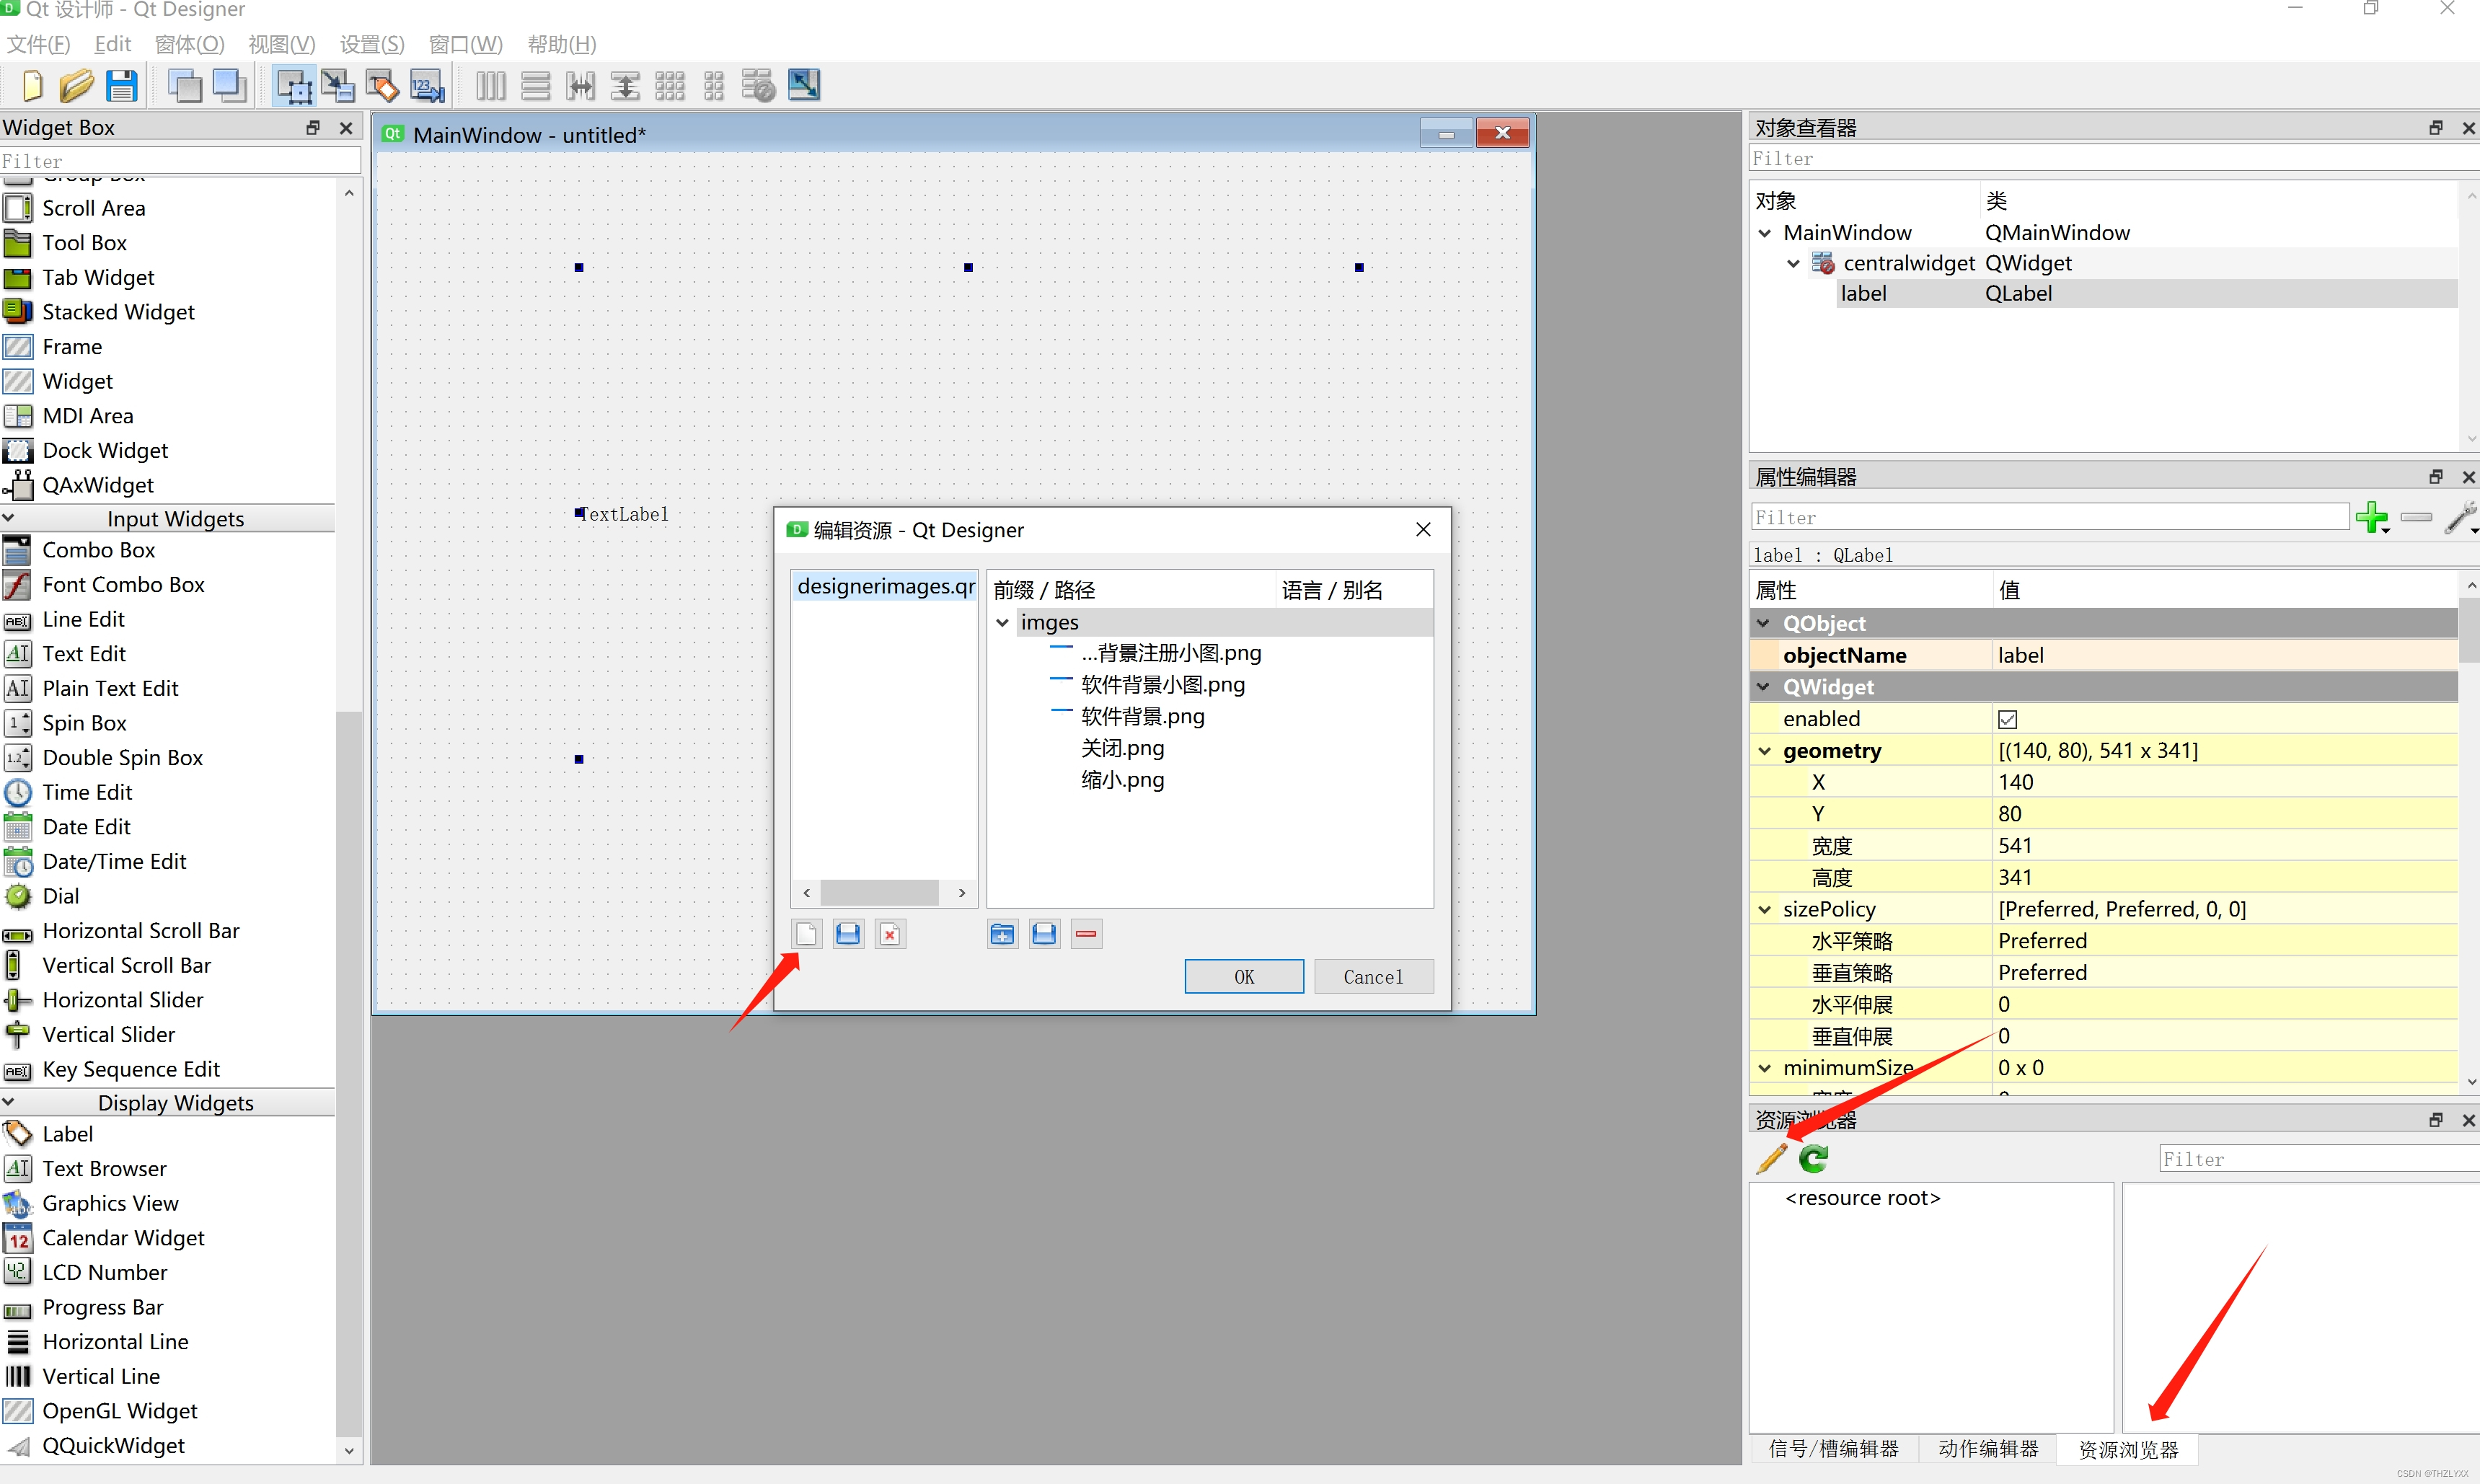Collapse MainWindow node in object inspector
2480x1484 pixels.
pyautogui.click(x=1765, y=233)
